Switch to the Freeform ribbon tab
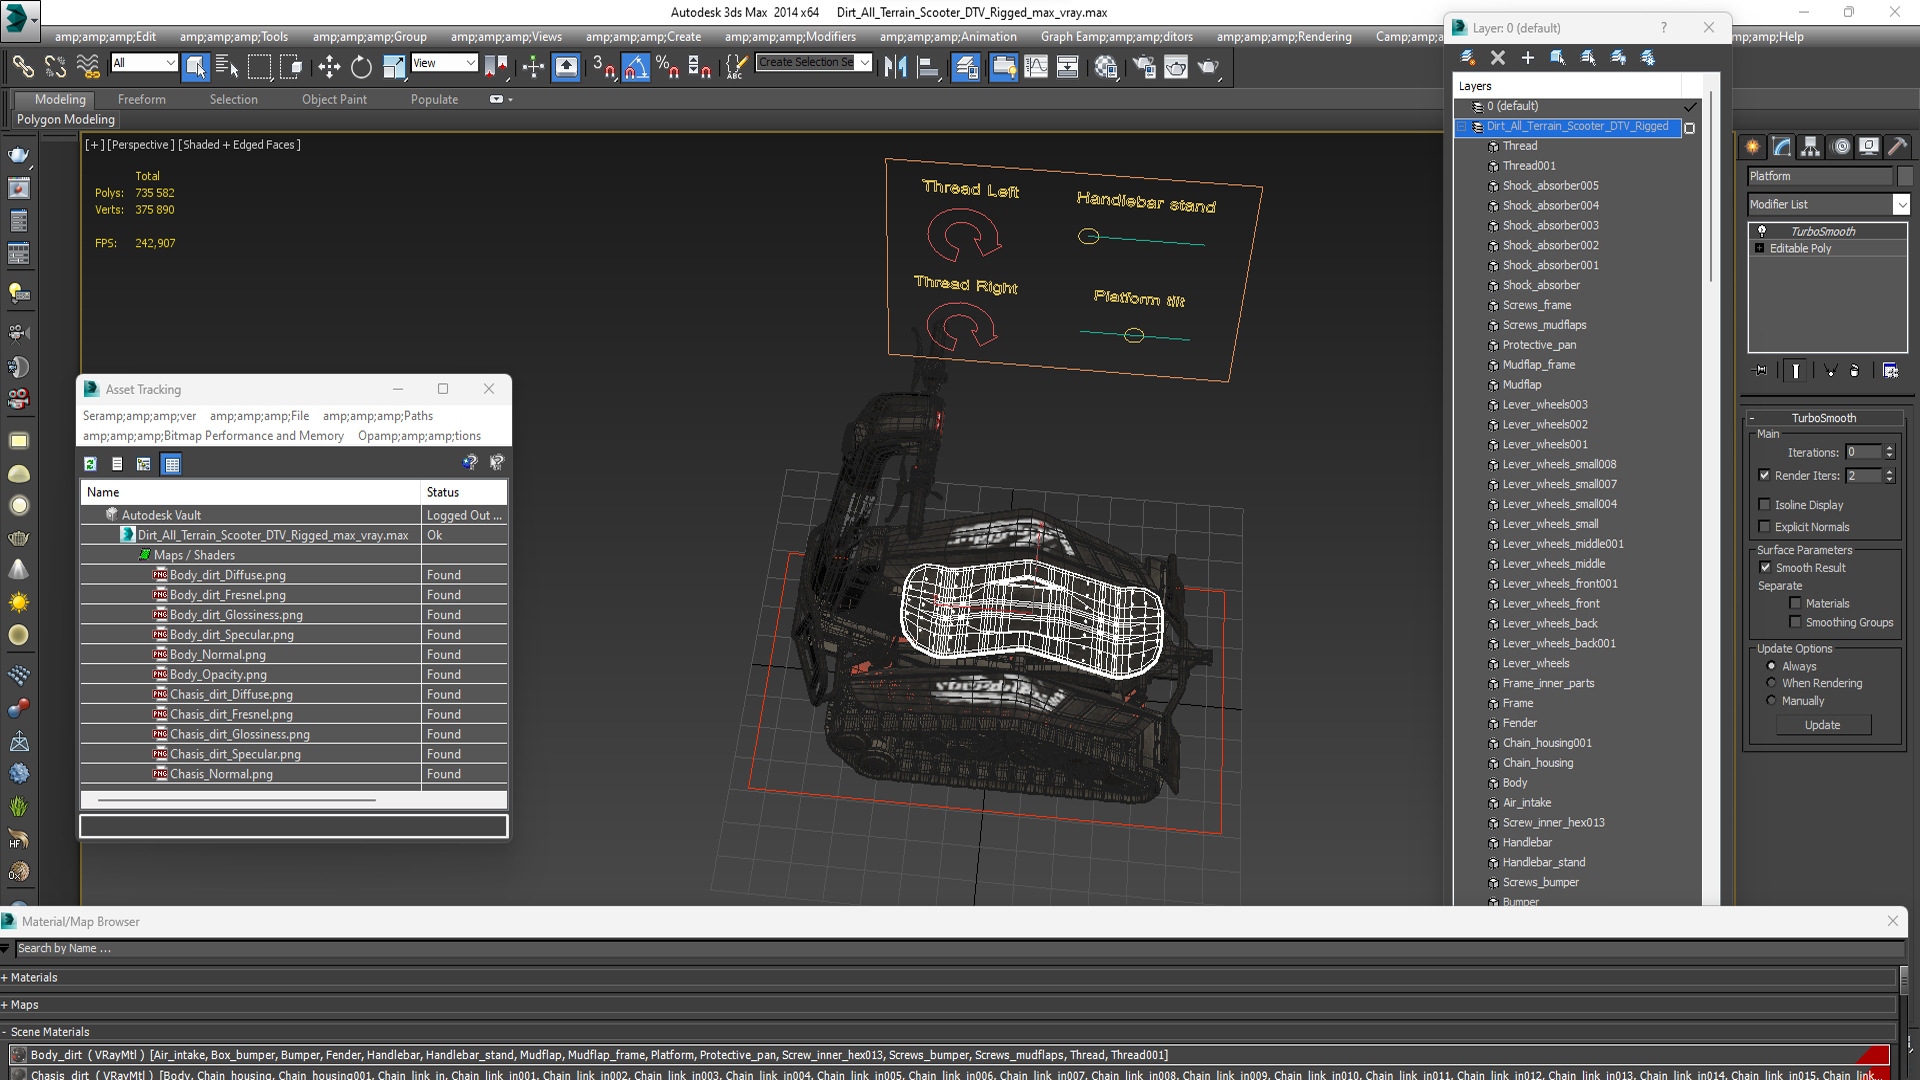Image resolution: width=1920 pixels, height=1080 pixels. (141, 99)
